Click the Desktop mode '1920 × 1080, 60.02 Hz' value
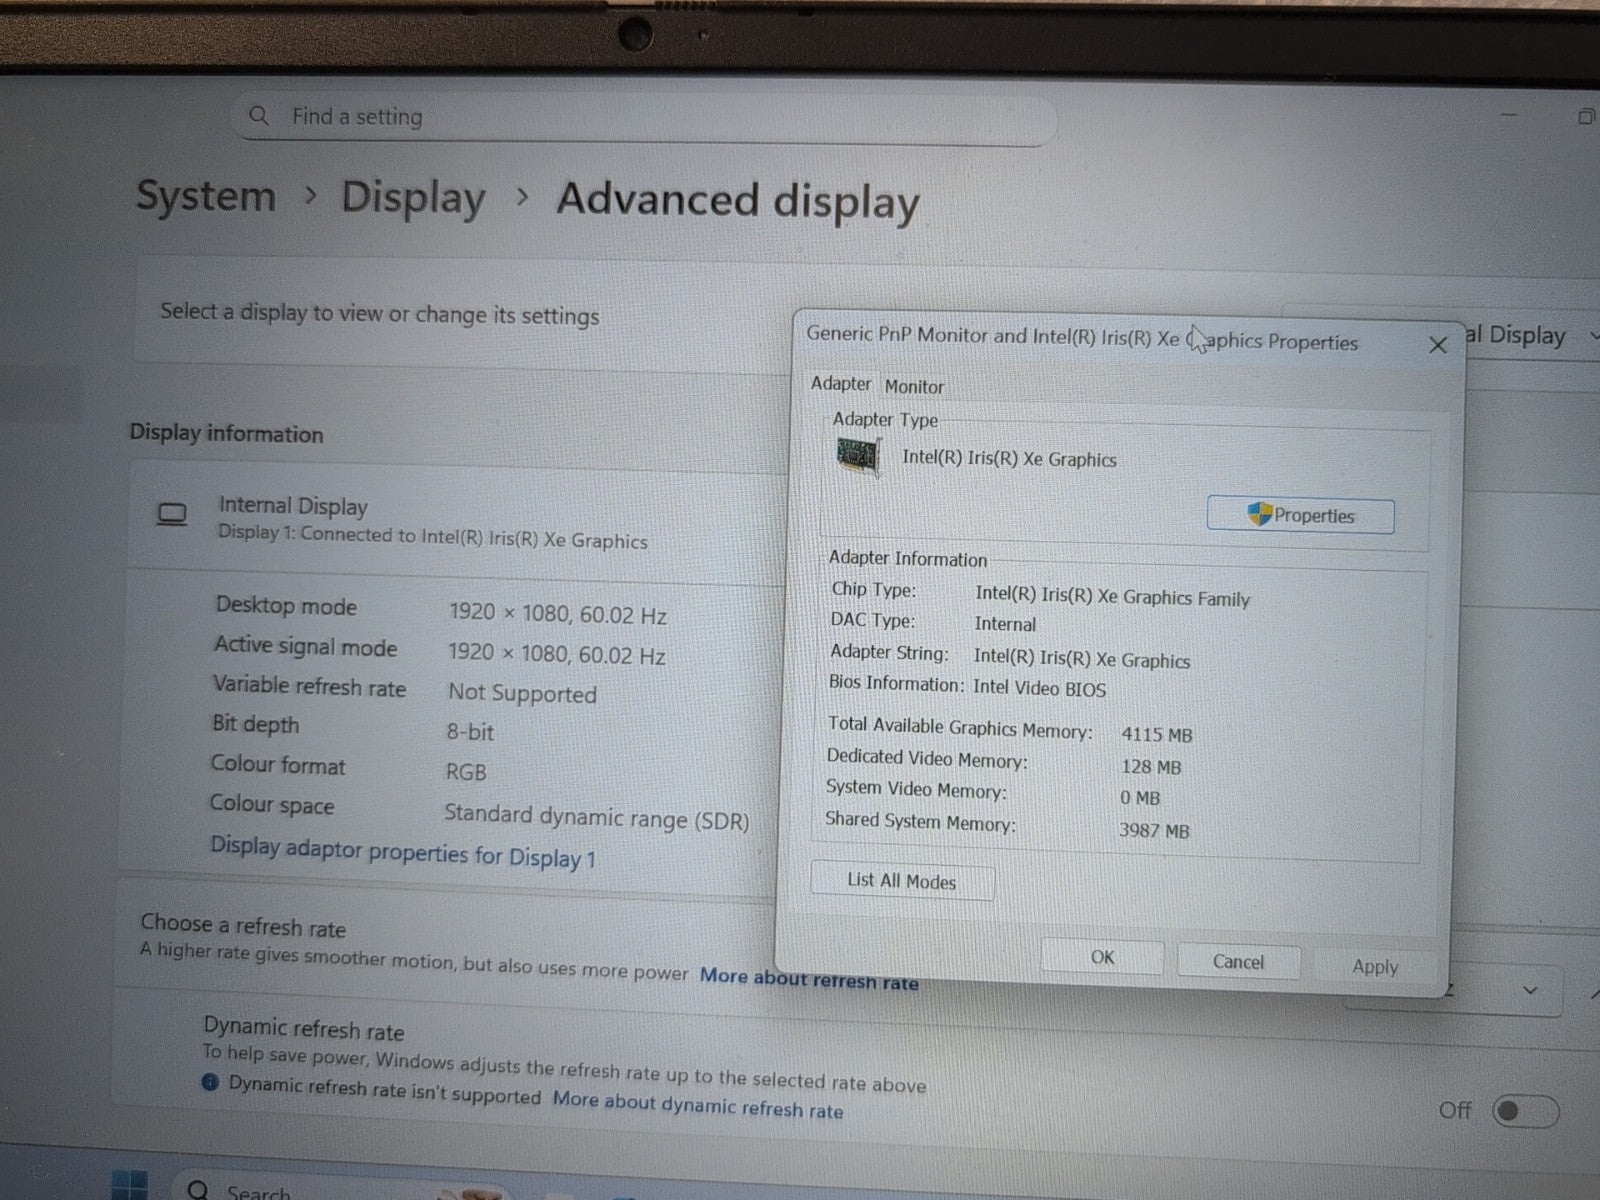 557,614
